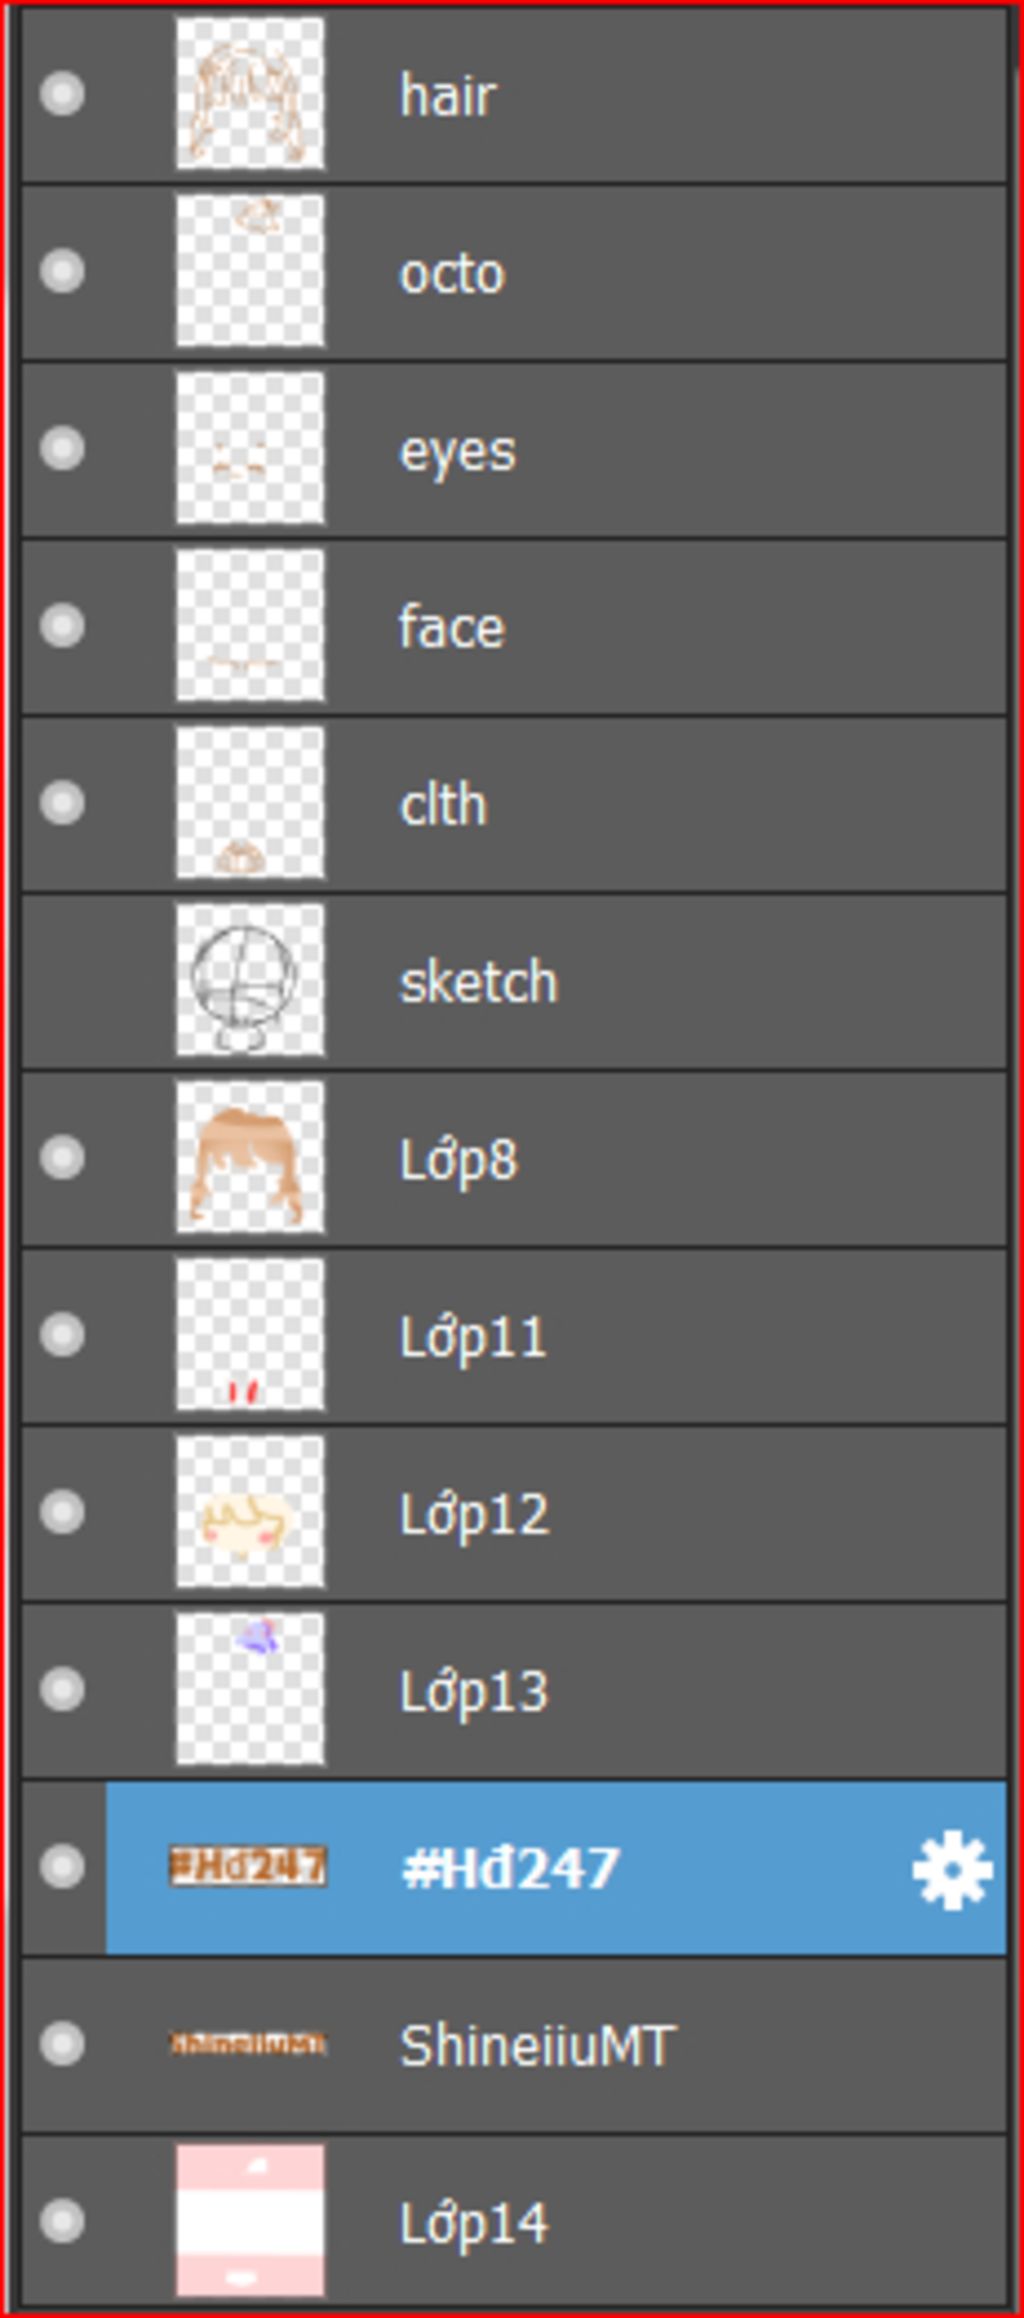1024x2318 pixels.
Task: Hide the ShineiiuMT text layer
Action: [62, 2044]
